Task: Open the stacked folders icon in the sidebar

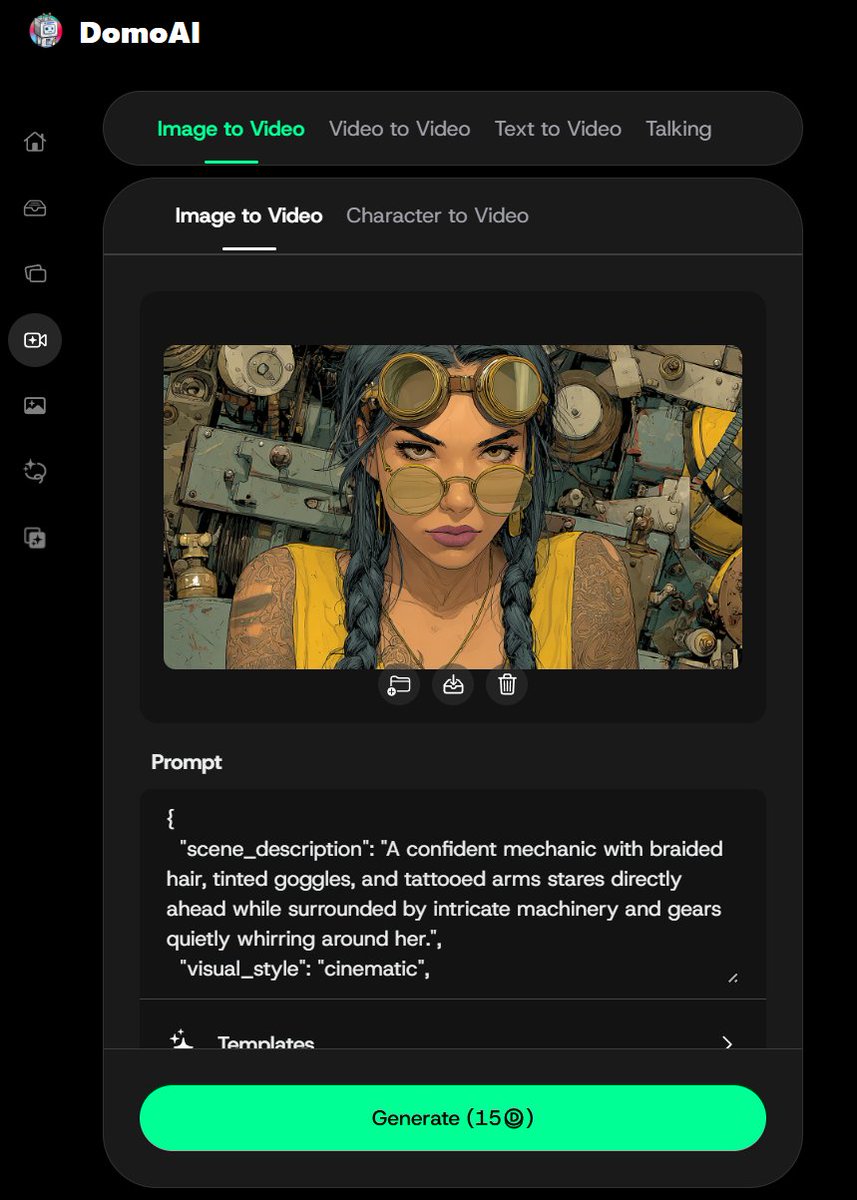Action: pyautogui.click(x=35, y=273)
